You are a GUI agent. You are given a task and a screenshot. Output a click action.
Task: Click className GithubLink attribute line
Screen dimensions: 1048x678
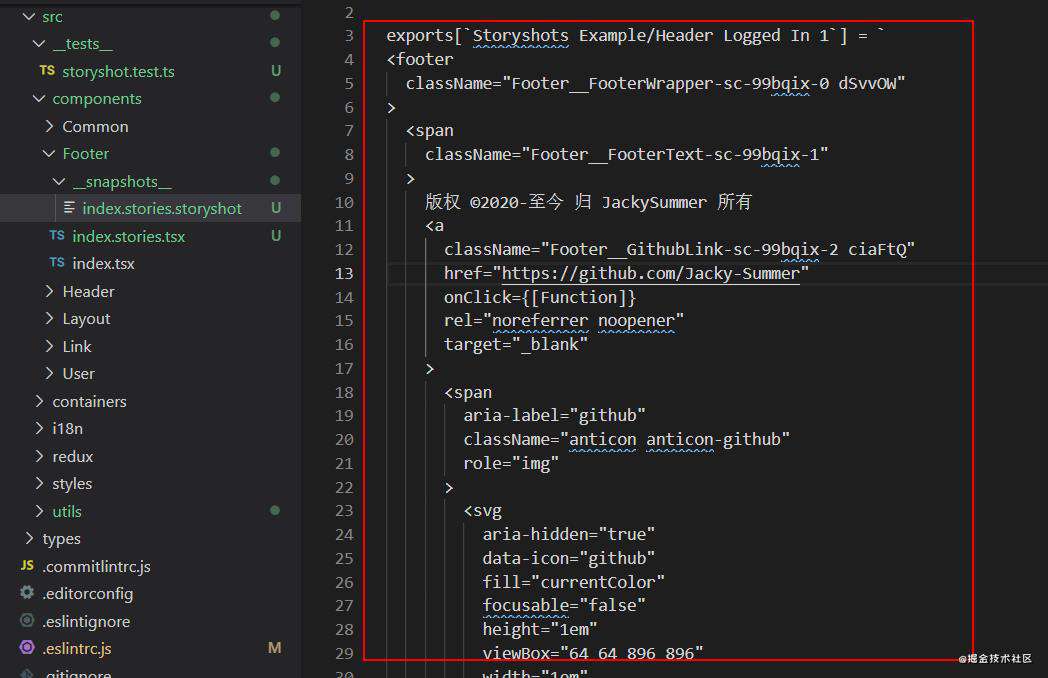point(679,249)
